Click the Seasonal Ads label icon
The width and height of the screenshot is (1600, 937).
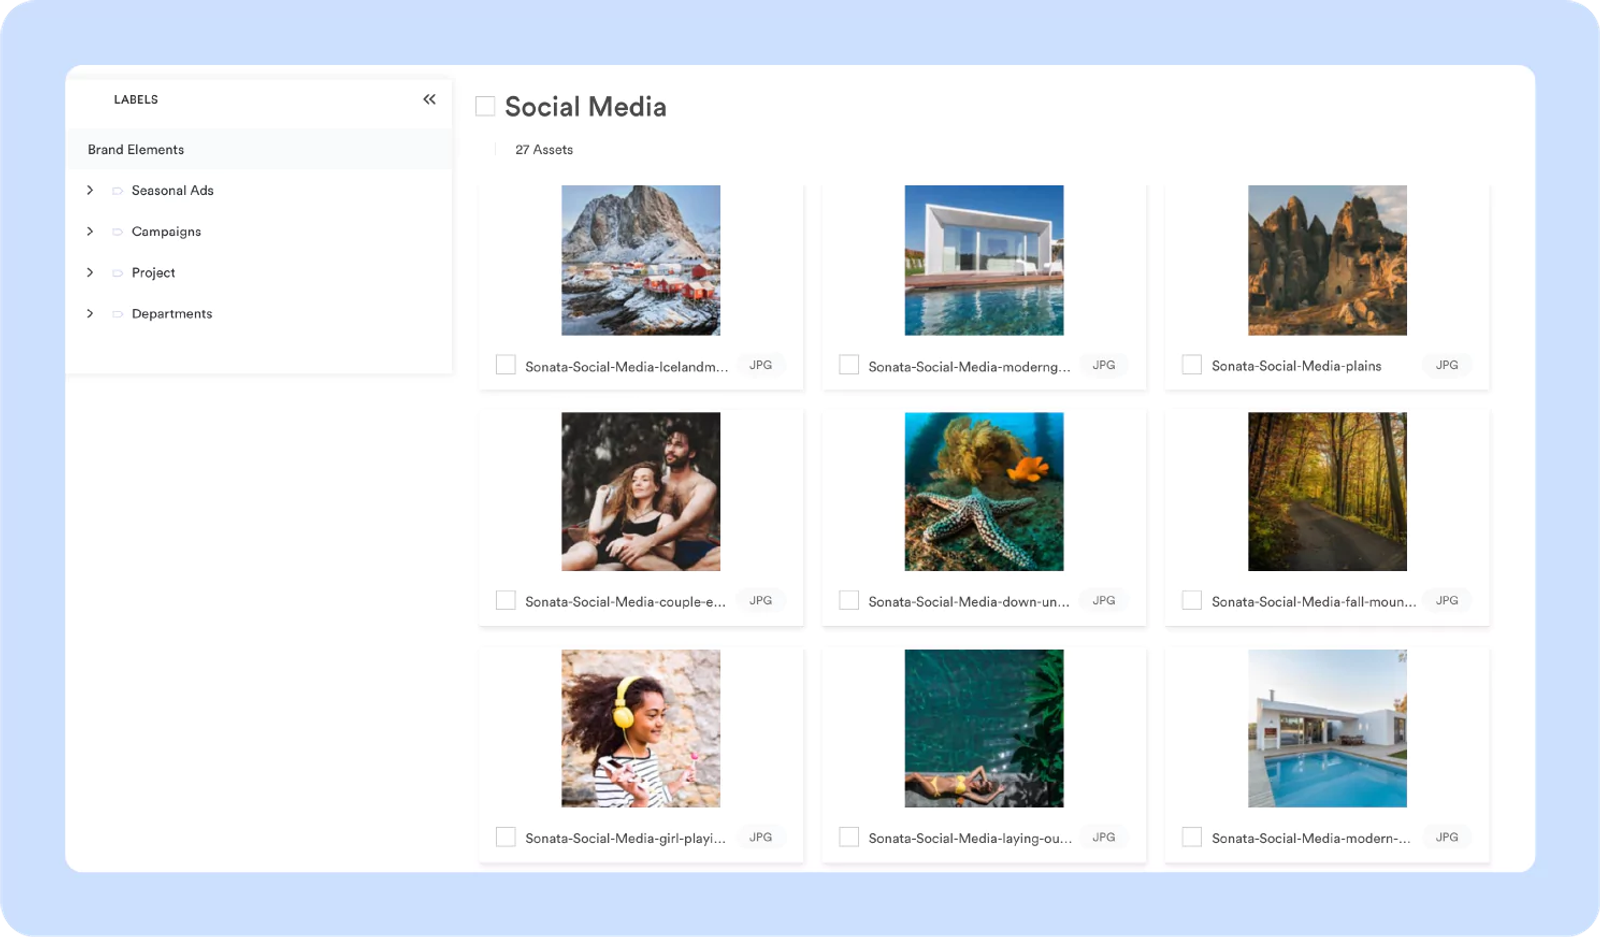point(118,191)
